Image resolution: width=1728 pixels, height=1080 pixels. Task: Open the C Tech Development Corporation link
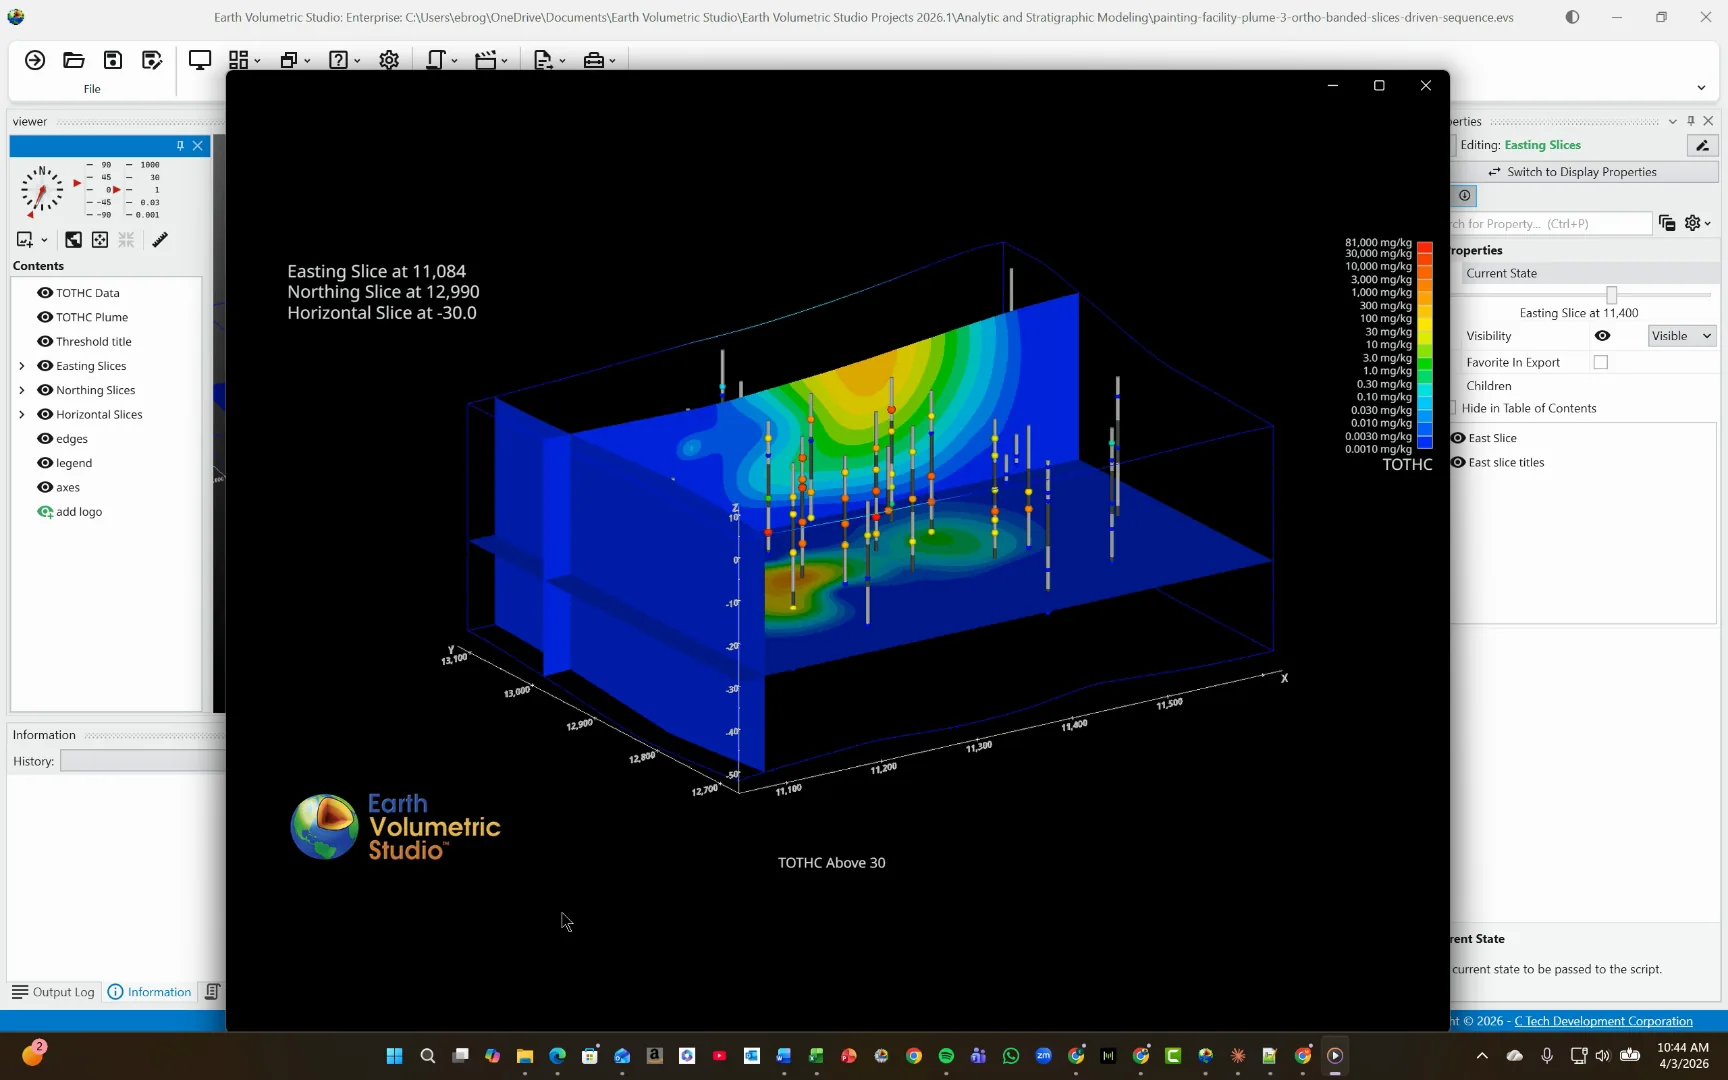coord(1603,1021)
